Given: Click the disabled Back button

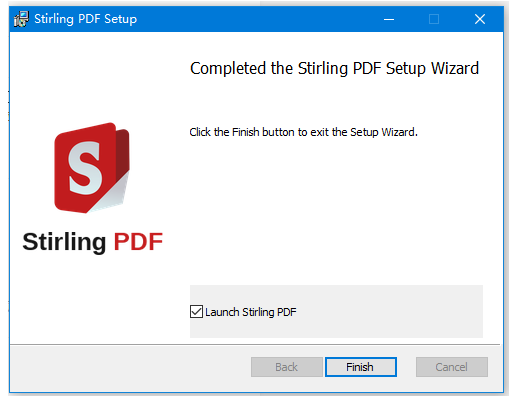Looking at the screenshot, I should coord(286,367).
